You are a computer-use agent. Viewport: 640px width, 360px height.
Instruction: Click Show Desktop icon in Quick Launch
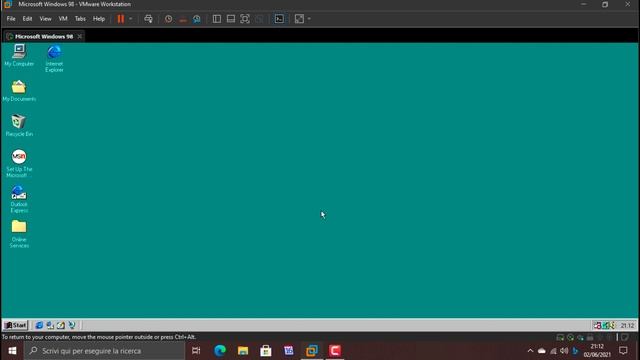click(x=61, y=325)
